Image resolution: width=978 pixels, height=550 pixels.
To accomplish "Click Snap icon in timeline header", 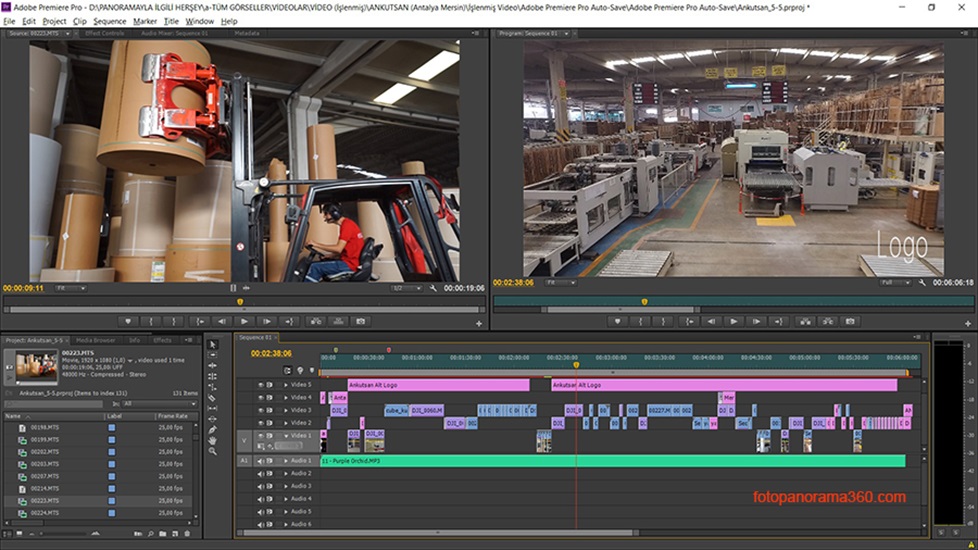I will (x=288, y=370).
